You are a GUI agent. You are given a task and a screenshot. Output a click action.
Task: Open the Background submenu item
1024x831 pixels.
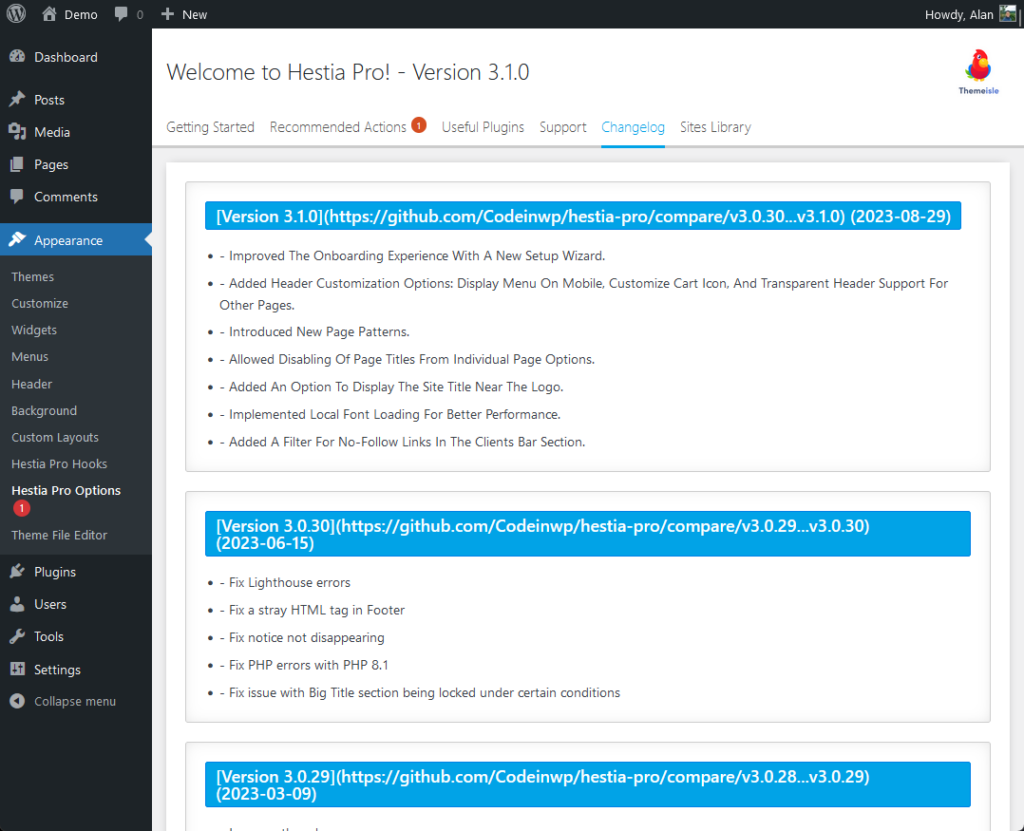click(44, 410)
